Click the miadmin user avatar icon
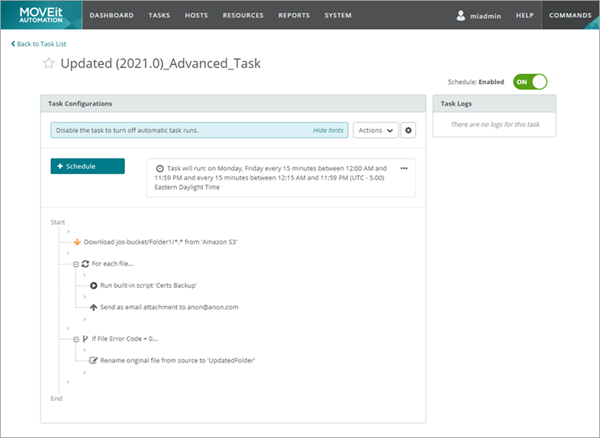The image size is (600, 438). (x=461, y=15)
